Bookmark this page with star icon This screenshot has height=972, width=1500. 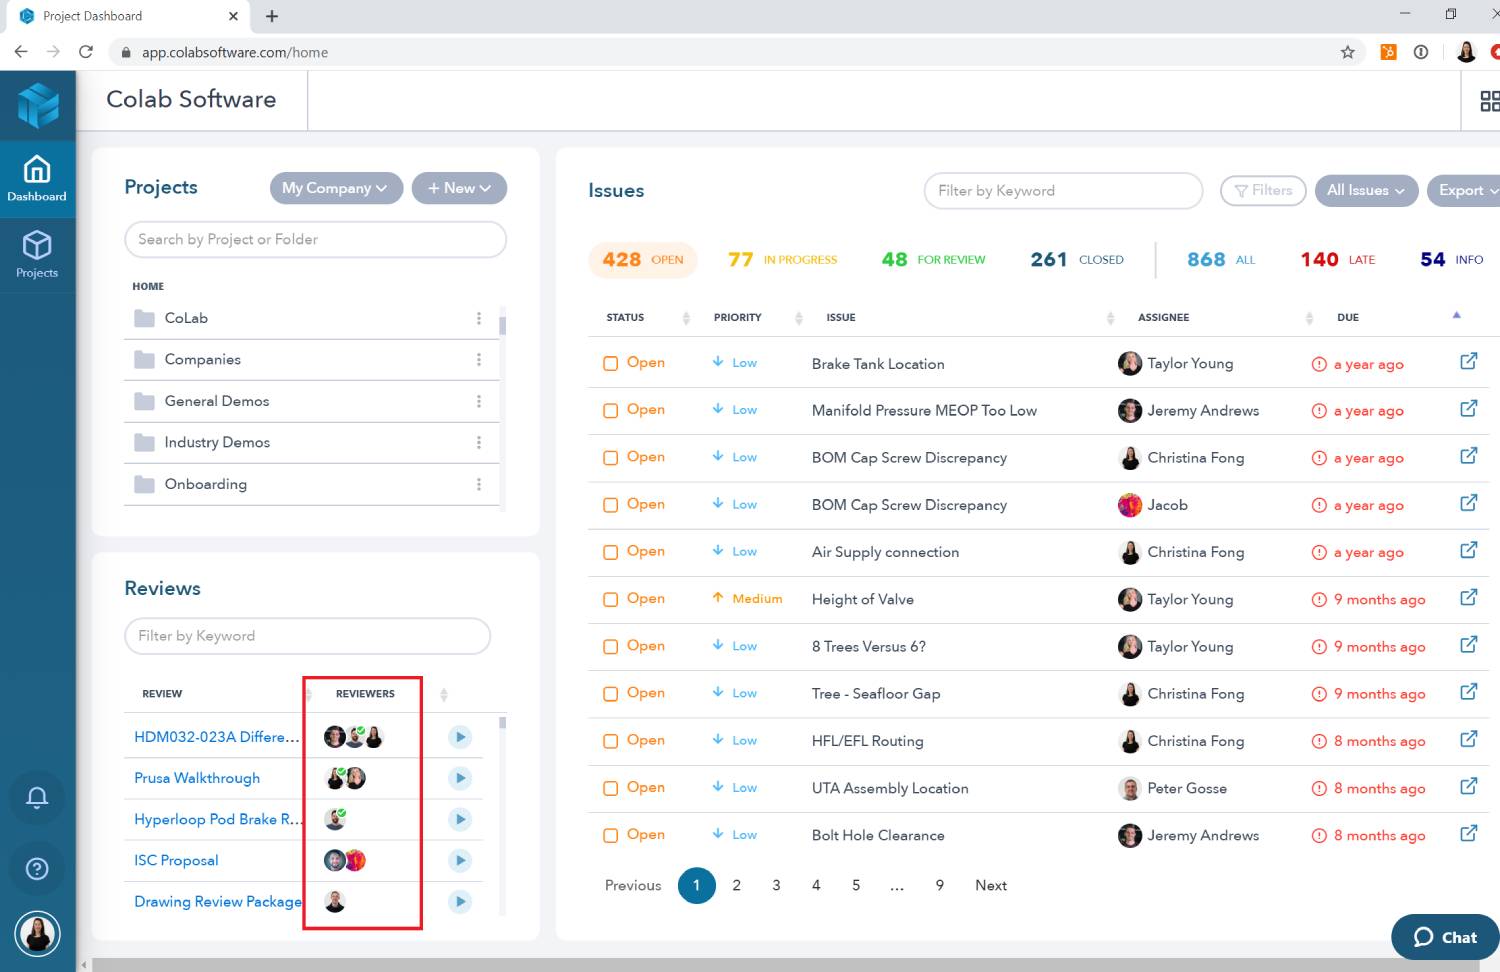pos(1347,52)
